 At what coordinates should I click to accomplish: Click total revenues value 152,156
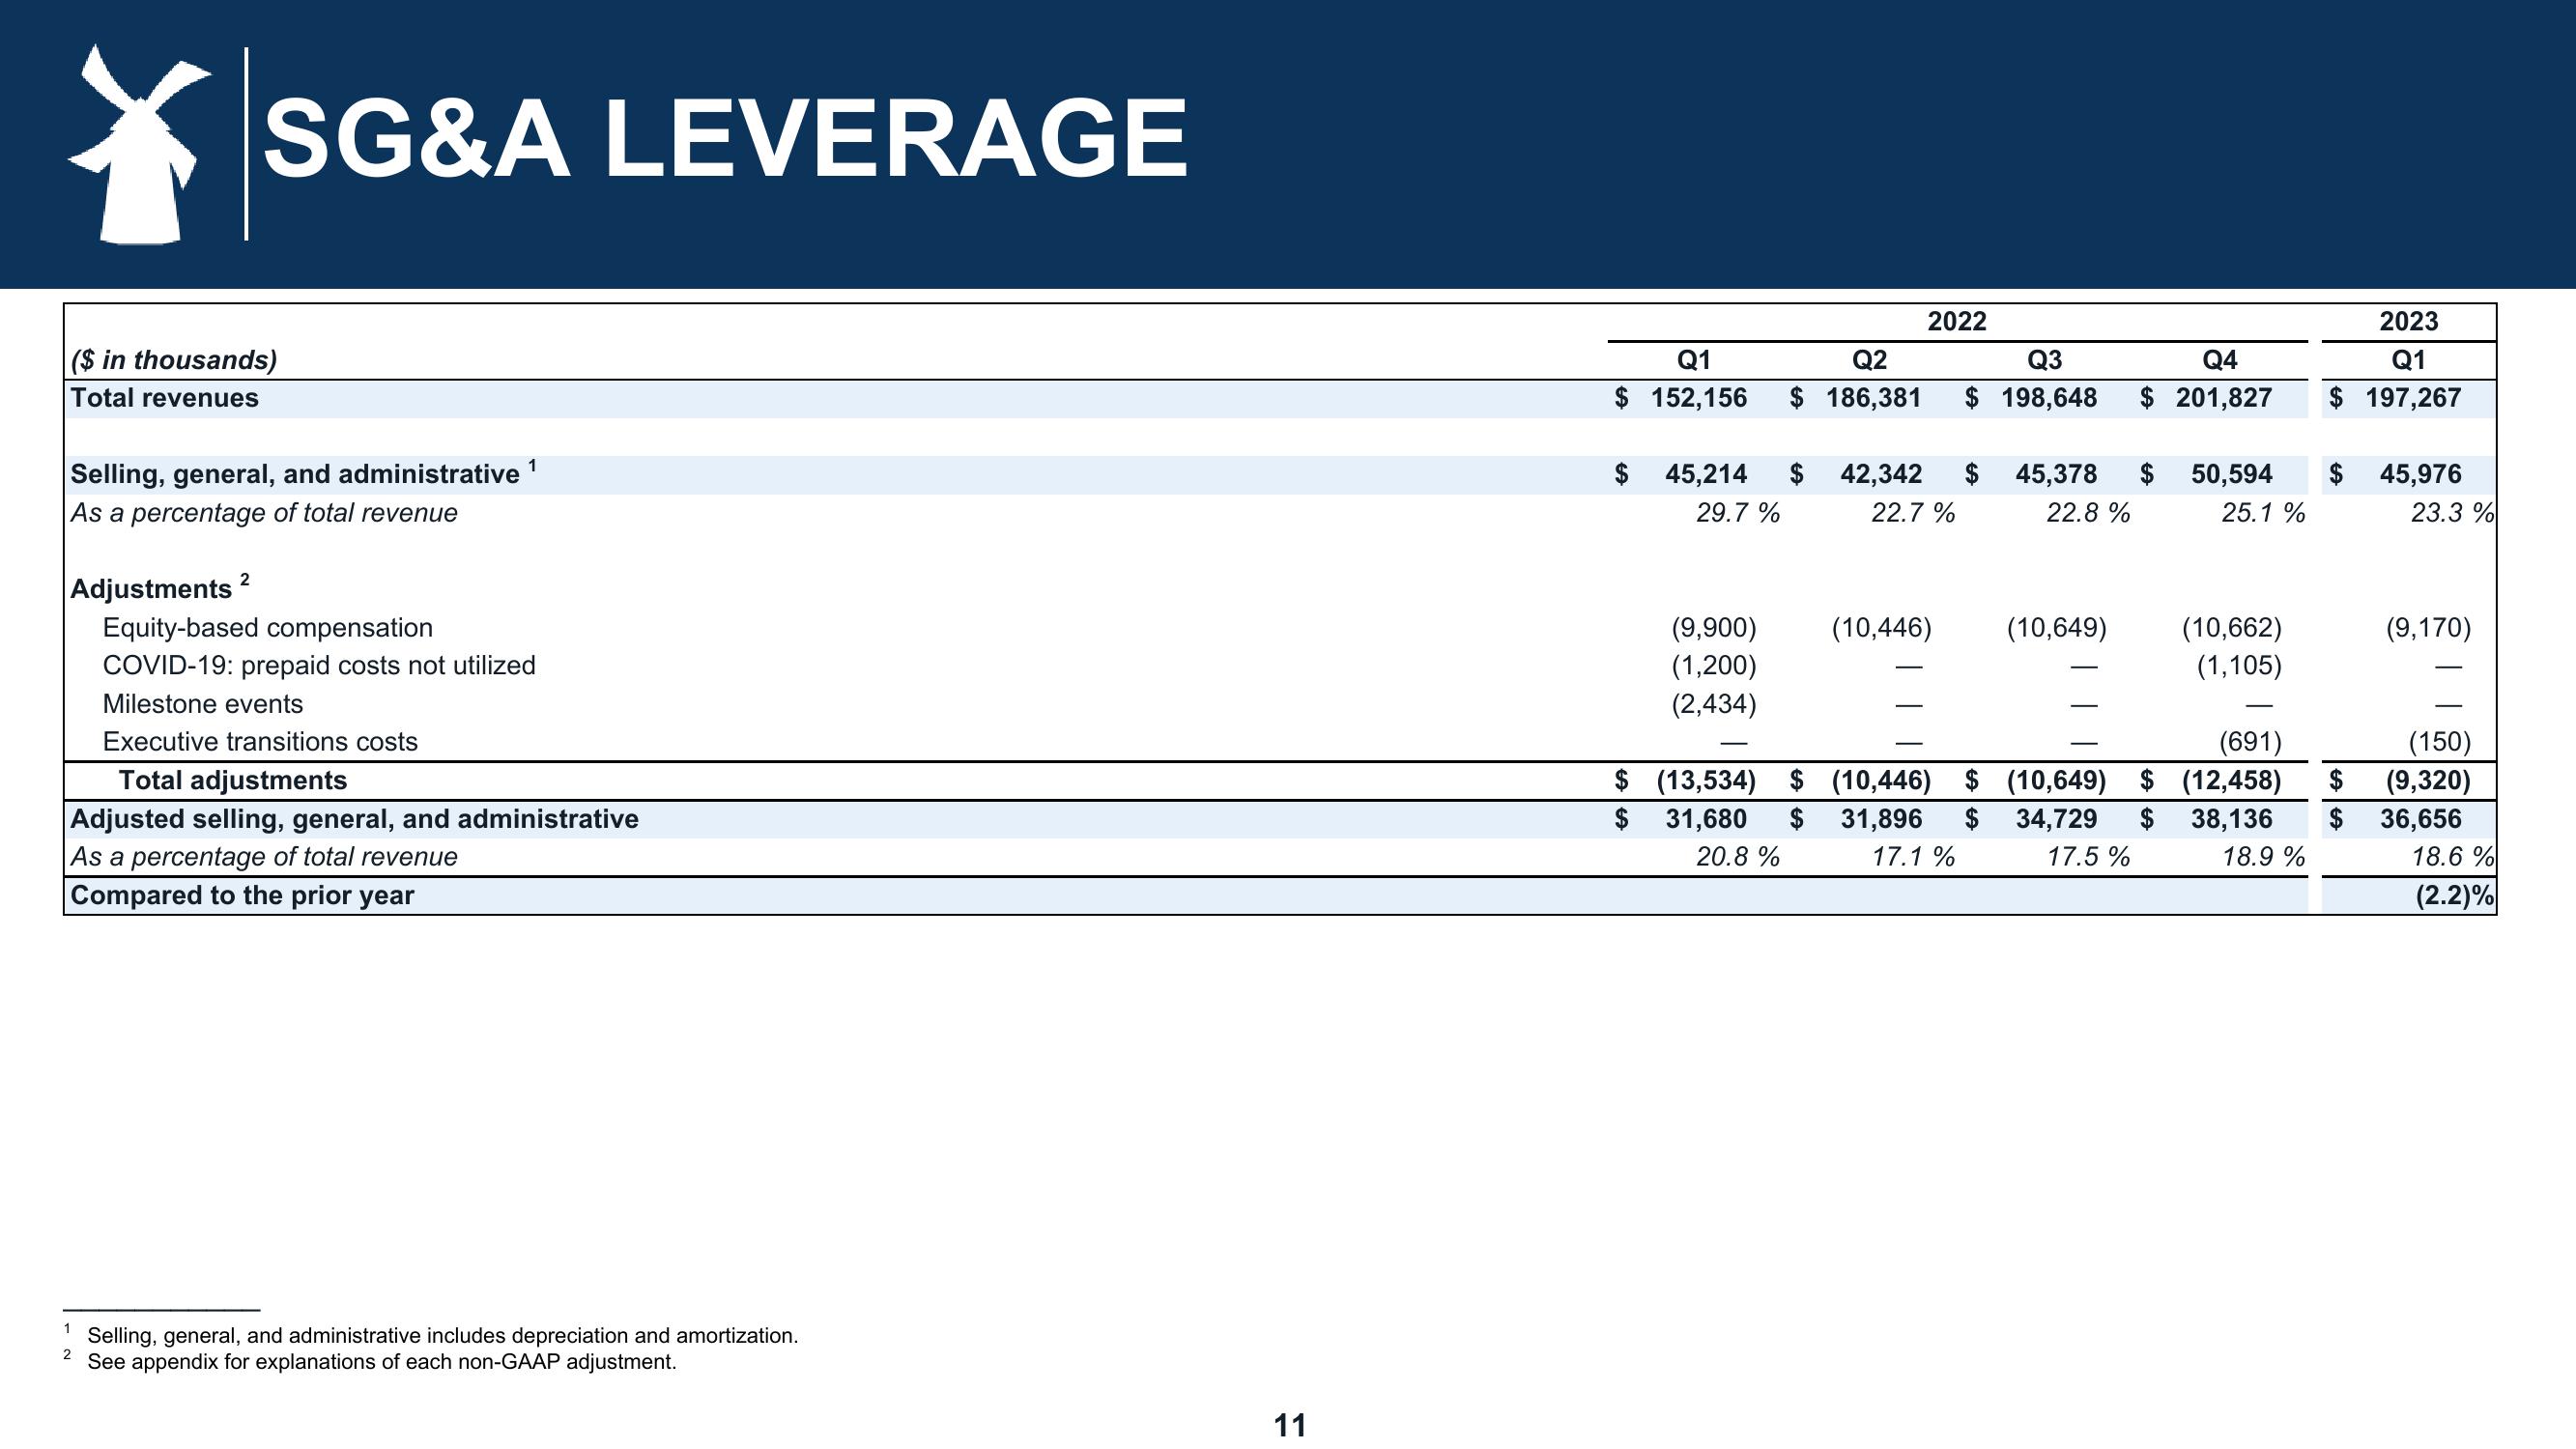tap(1698, 398)
